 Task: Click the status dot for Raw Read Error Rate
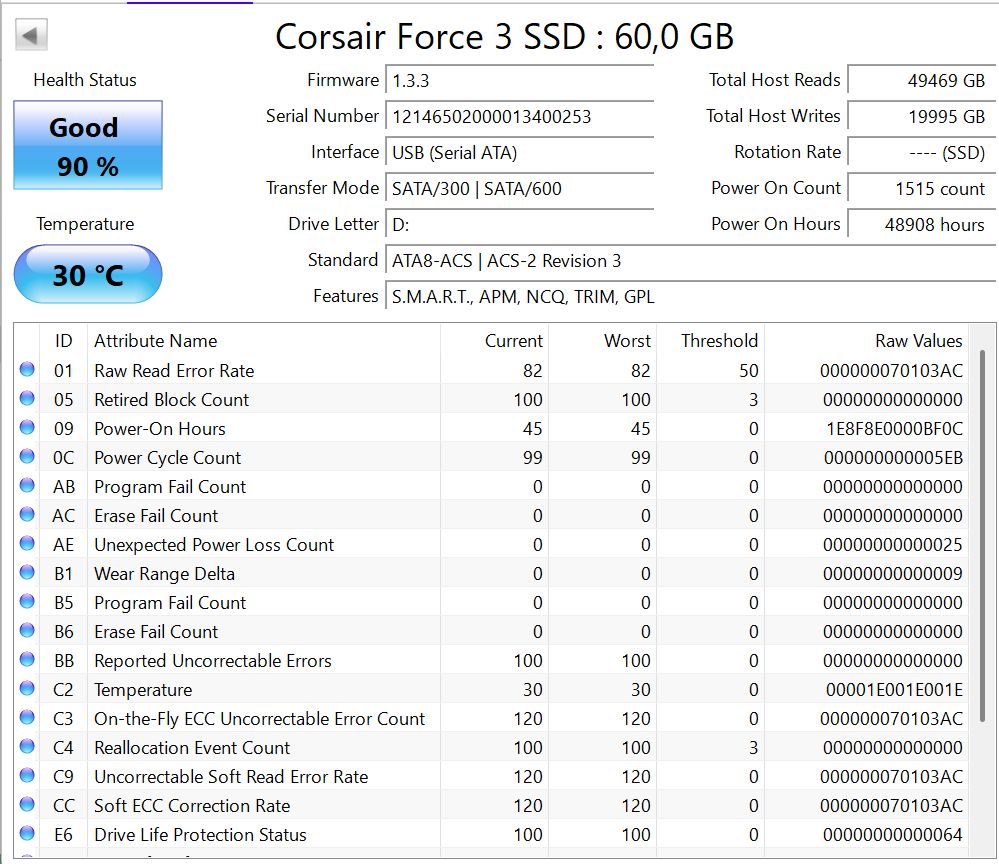point(27,369)
